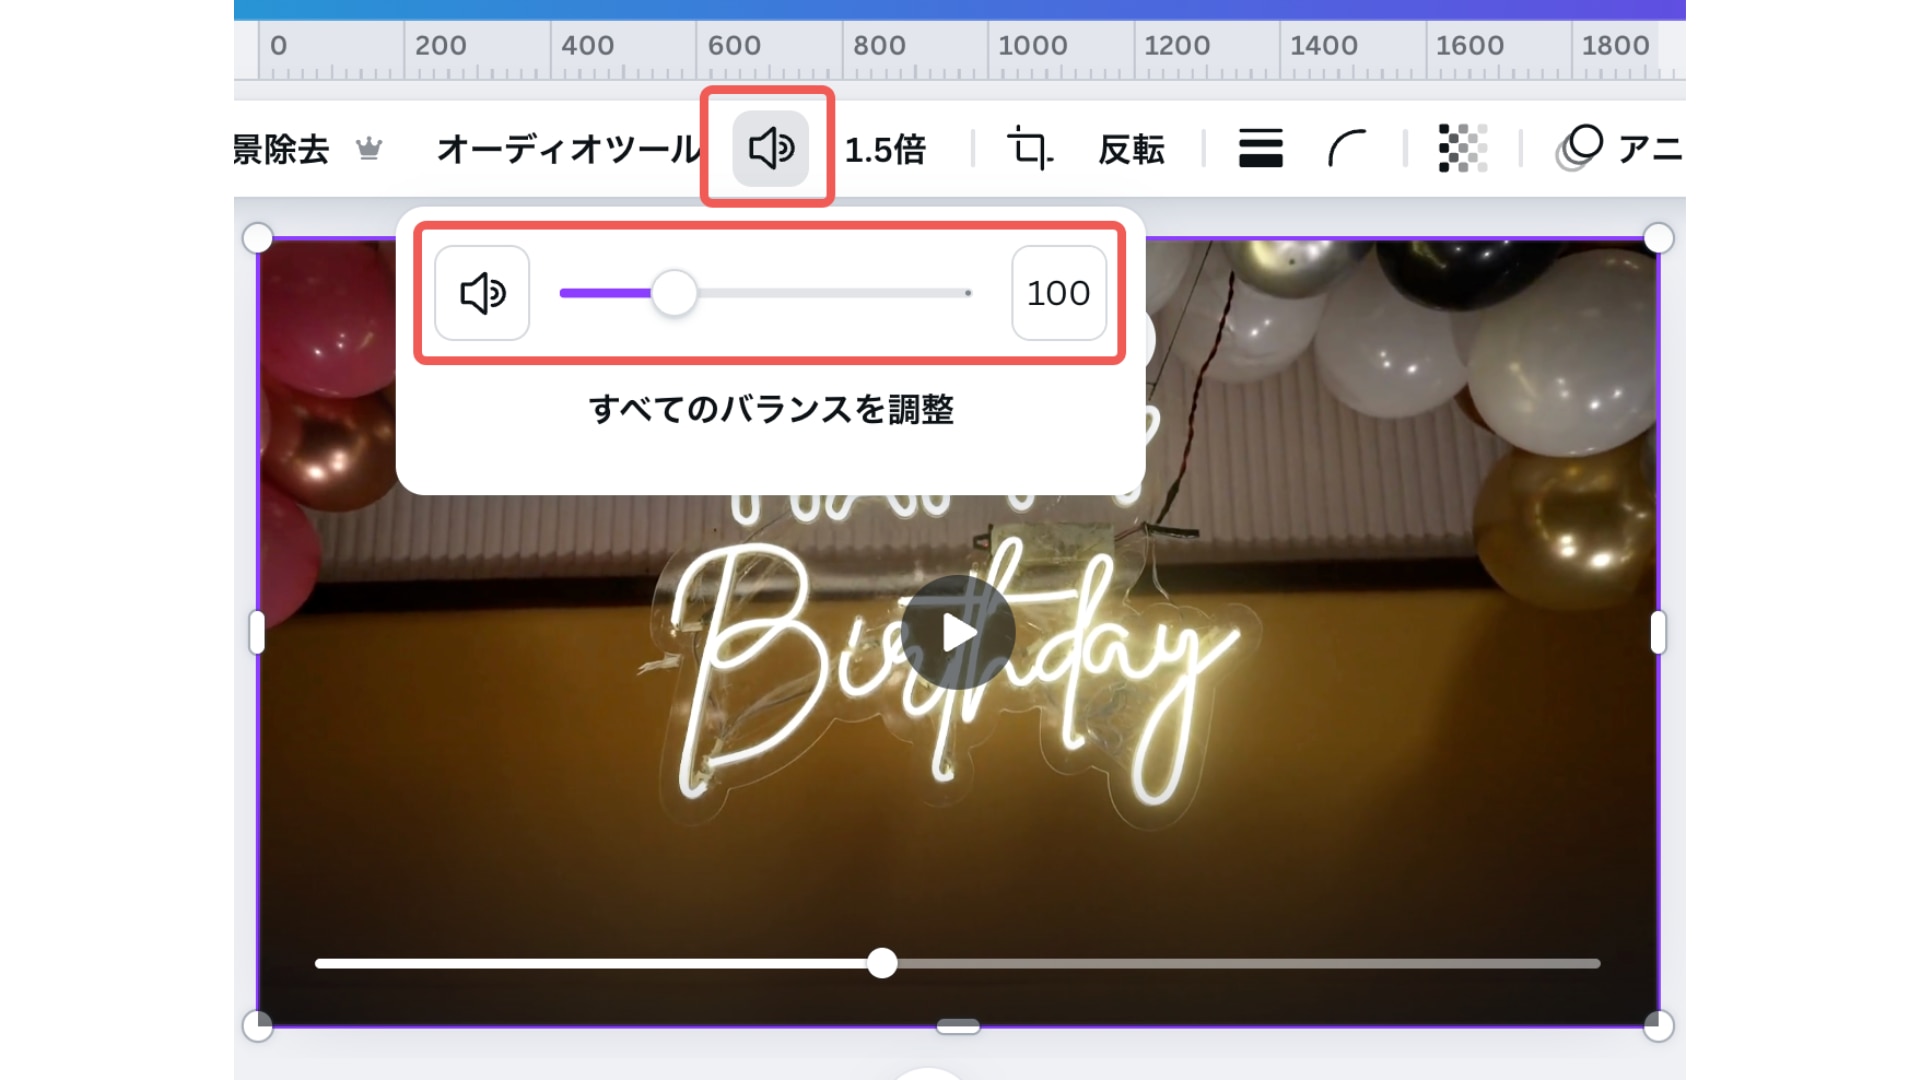Image resolution: width=1920 pixels, height=1080 pixels.
Task: Select the crop tool icon
Action: 1029,149
